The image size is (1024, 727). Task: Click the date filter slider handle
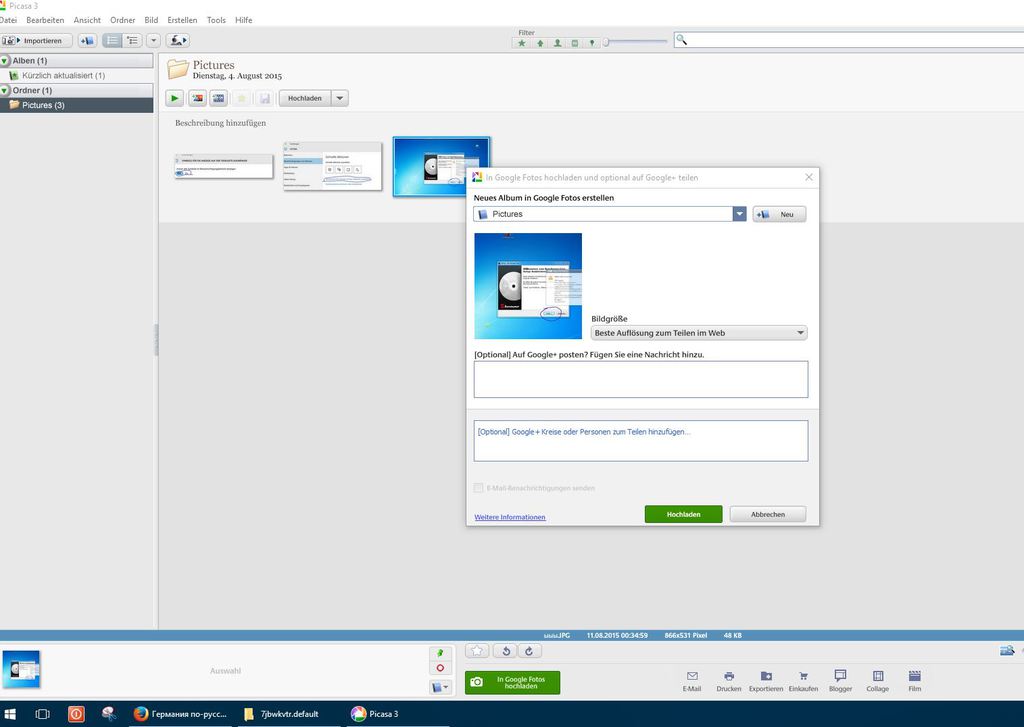(606, 42)
